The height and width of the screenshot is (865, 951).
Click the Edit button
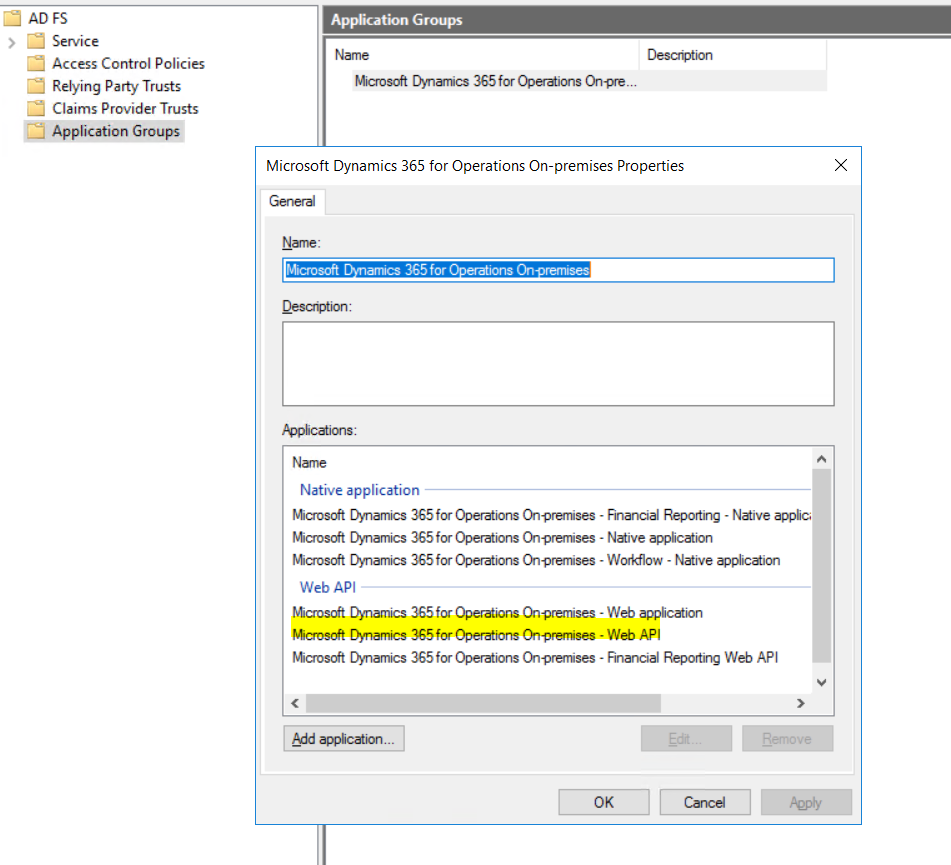pos(686,739)
